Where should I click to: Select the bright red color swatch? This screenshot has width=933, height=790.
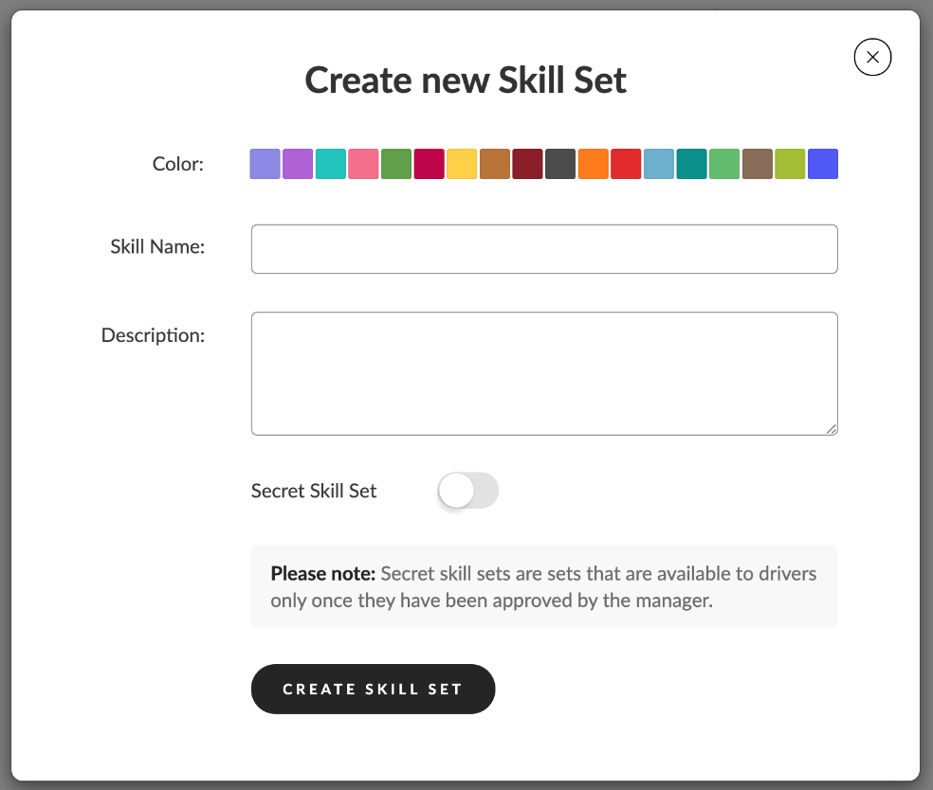pyautogui.click(x=626, y=163)
